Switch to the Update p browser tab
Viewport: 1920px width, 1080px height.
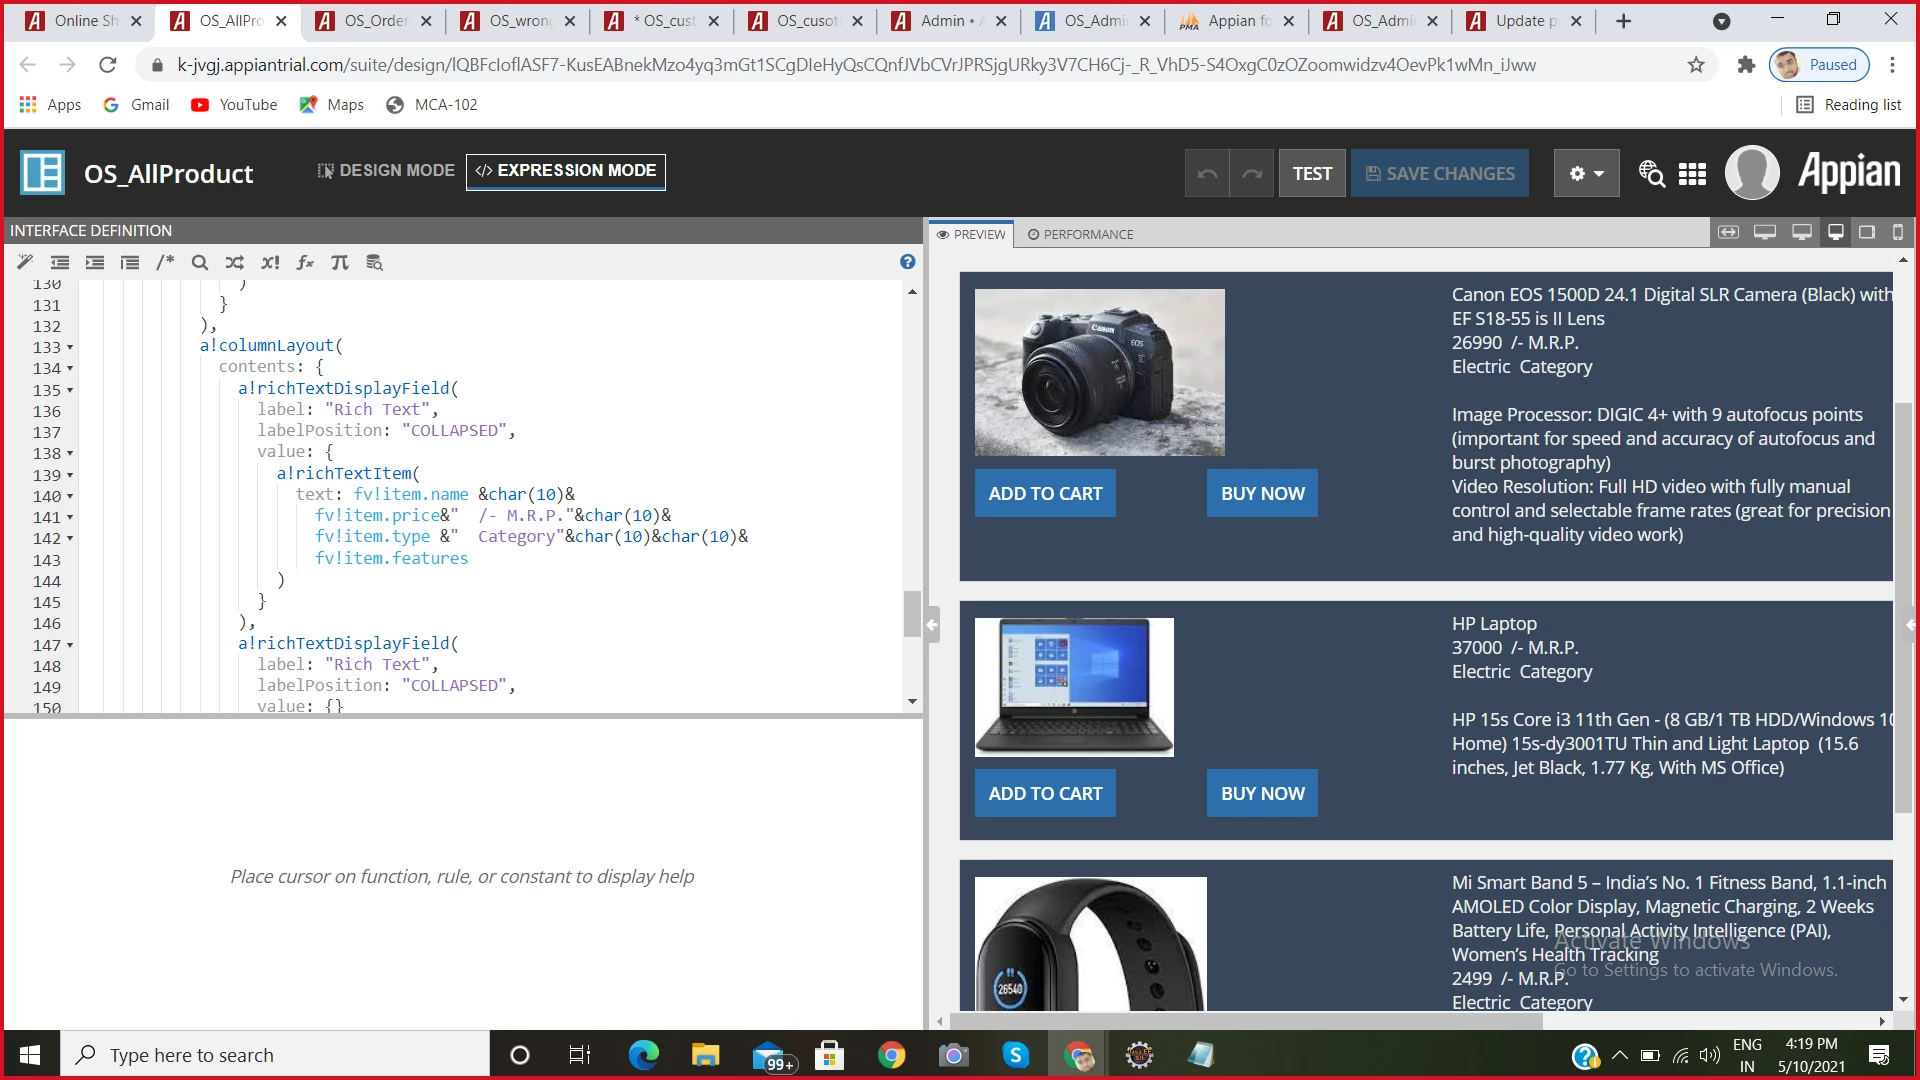pos(1525,21)
